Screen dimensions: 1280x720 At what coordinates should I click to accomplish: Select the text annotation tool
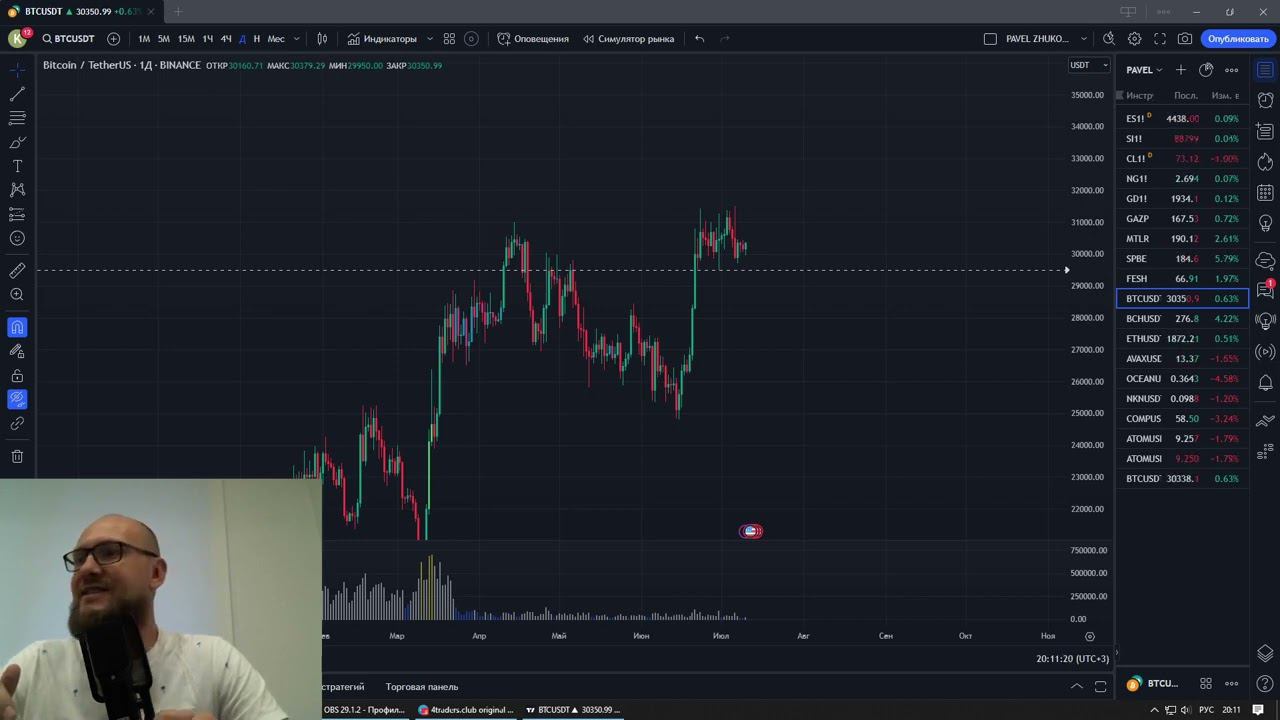pos(17,166)
